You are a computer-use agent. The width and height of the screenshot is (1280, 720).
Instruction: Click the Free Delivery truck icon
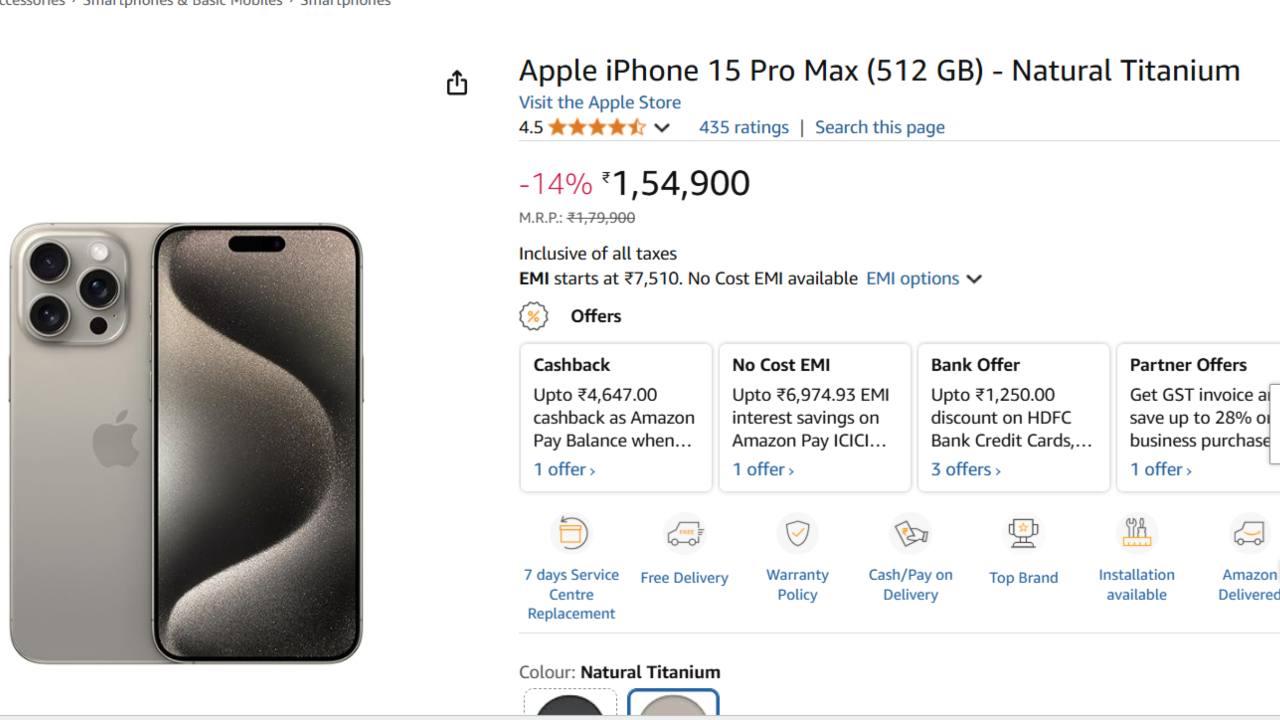(x=685, y=534)
